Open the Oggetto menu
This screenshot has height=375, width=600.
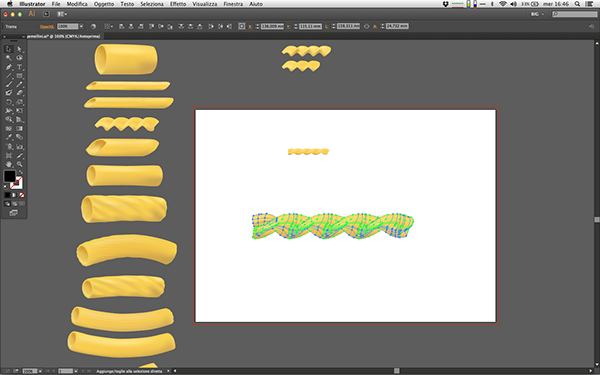tap(104, 4)
